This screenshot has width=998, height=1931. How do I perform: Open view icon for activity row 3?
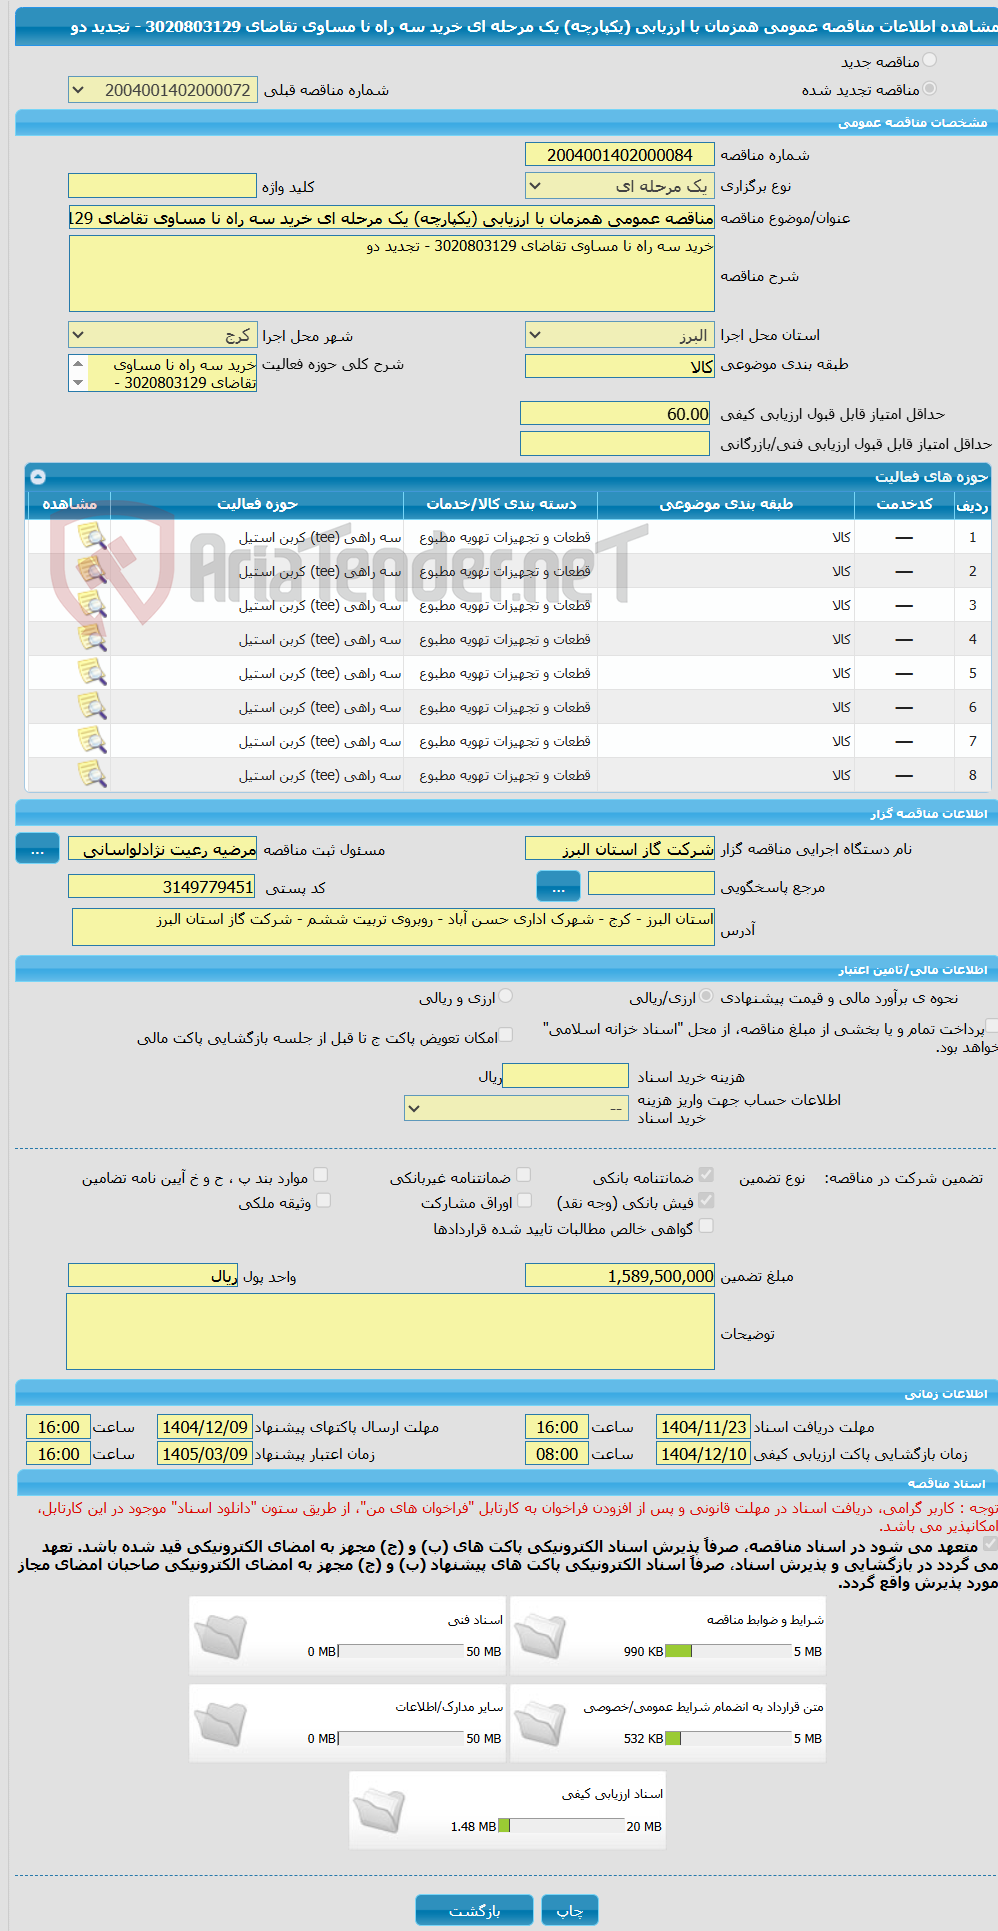point(92,605)
